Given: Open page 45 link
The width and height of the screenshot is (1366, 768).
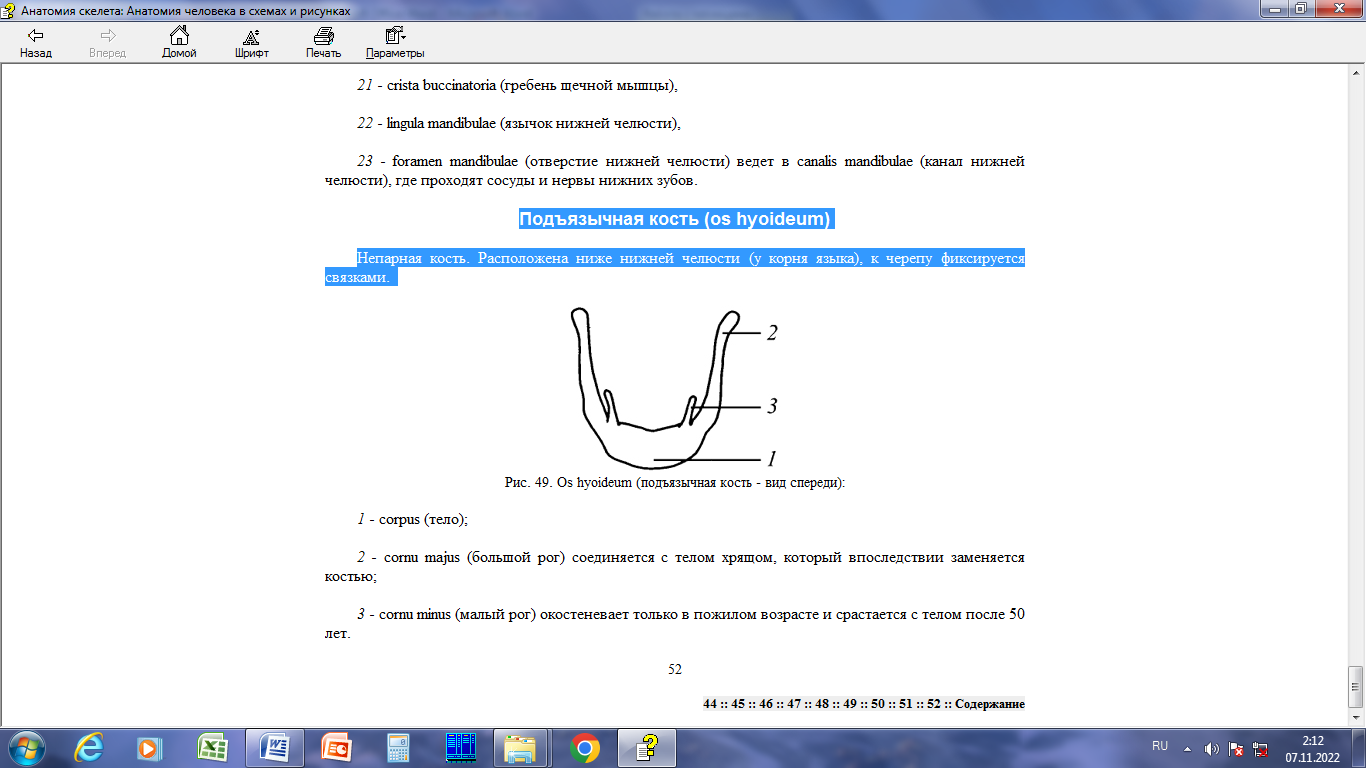Looking at the screenshot, I should [x=738, y=704].
